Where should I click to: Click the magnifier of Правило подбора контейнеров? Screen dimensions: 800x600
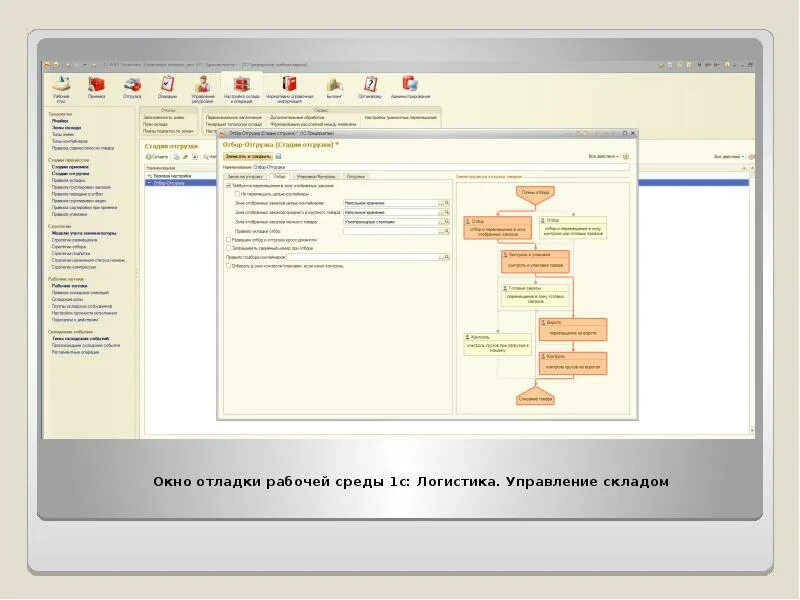point(447,257)
